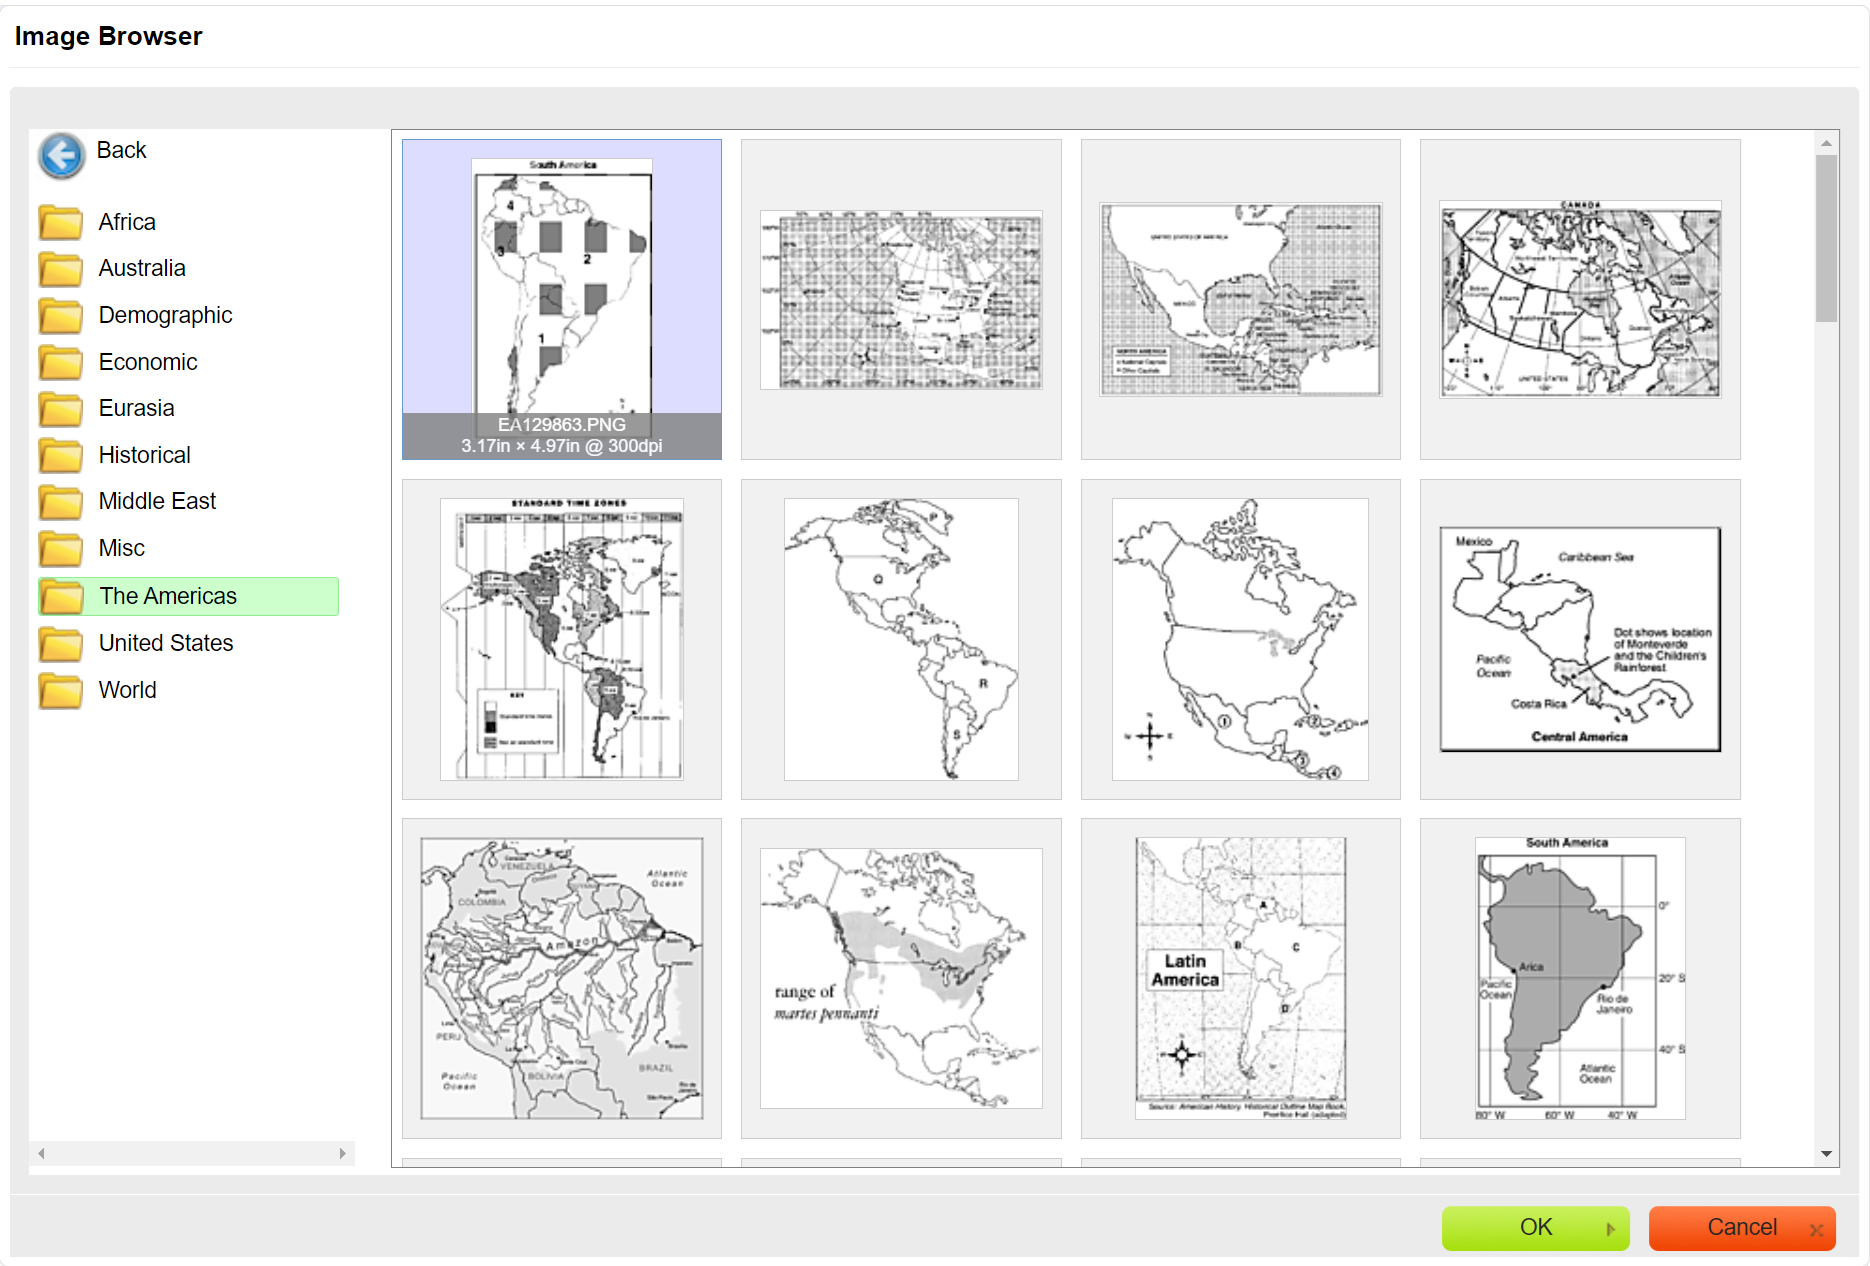Select EA129863.PNG South America thumbnail
Viewport: 1870px width, 1266px height.
click(x=562, y=299)
